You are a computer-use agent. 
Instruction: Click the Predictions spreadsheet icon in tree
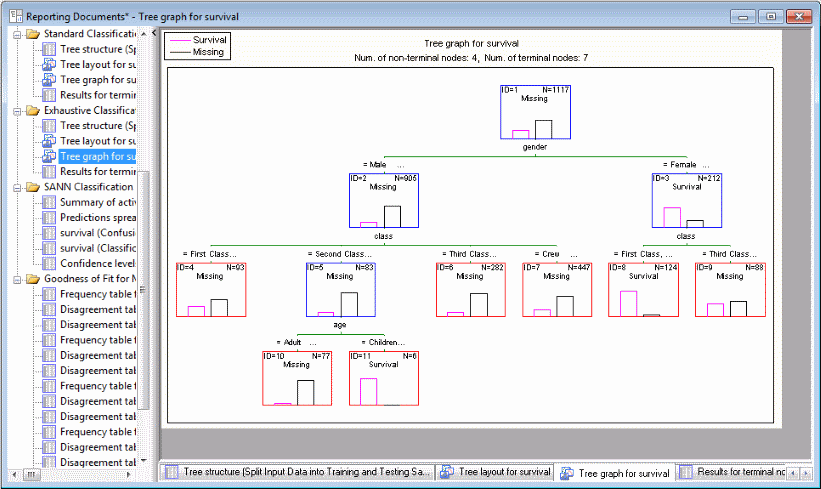click(x=49, y=217)
